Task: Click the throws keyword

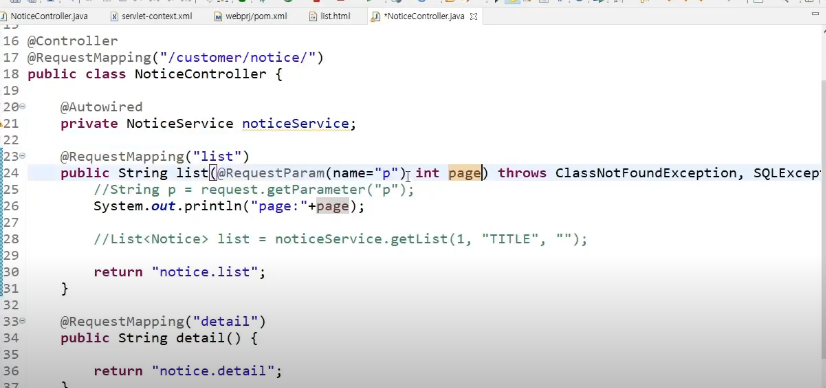Action: [522, 173]
